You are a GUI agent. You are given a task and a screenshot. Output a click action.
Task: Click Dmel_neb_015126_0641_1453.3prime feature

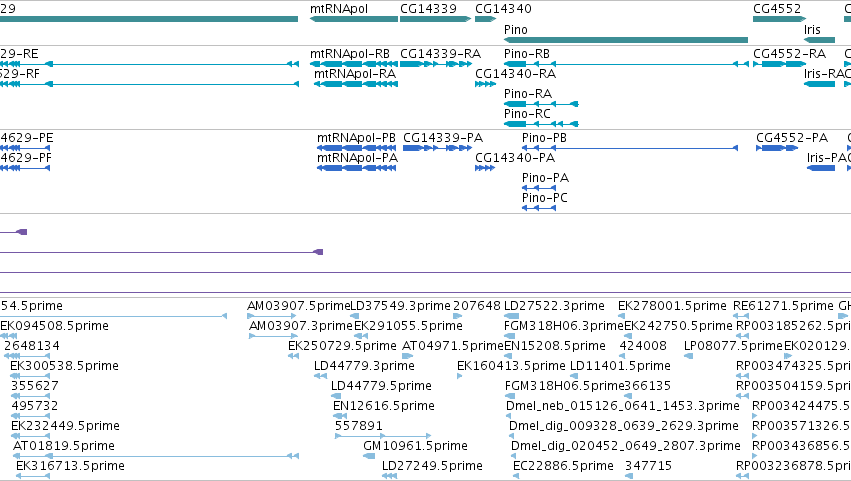[x=509, y=416]
